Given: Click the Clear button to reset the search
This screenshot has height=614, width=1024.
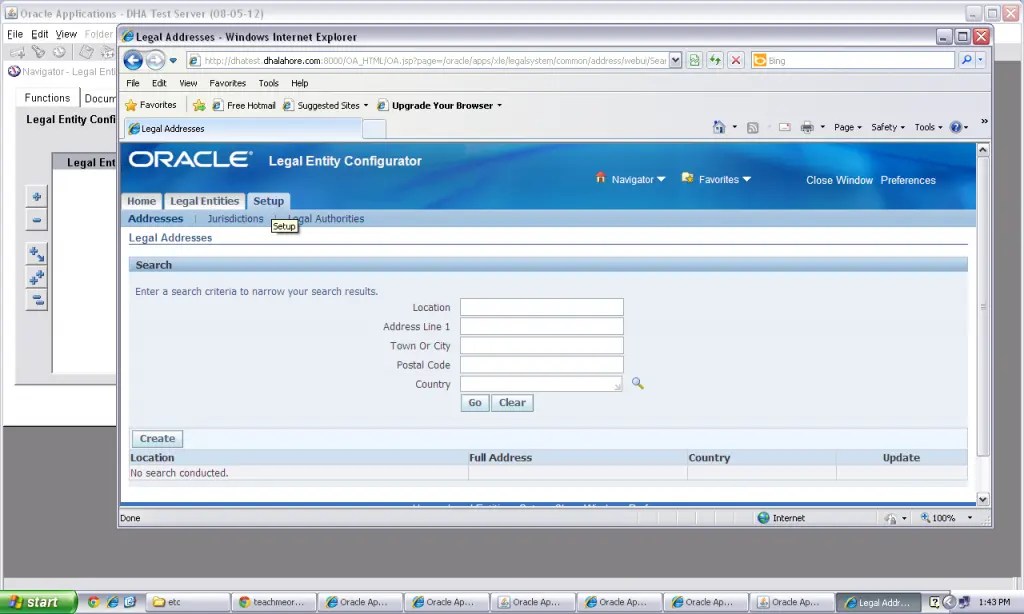Looking at the screenshot, I should (x=512, y=402).
